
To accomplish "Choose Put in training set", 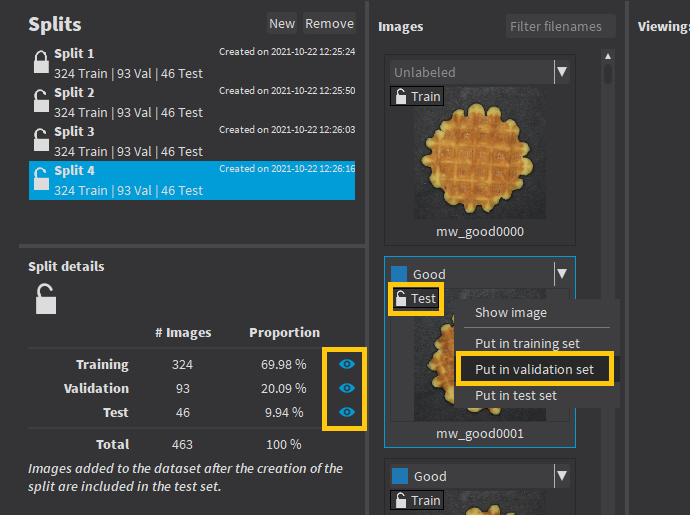I will pos(527,343).
